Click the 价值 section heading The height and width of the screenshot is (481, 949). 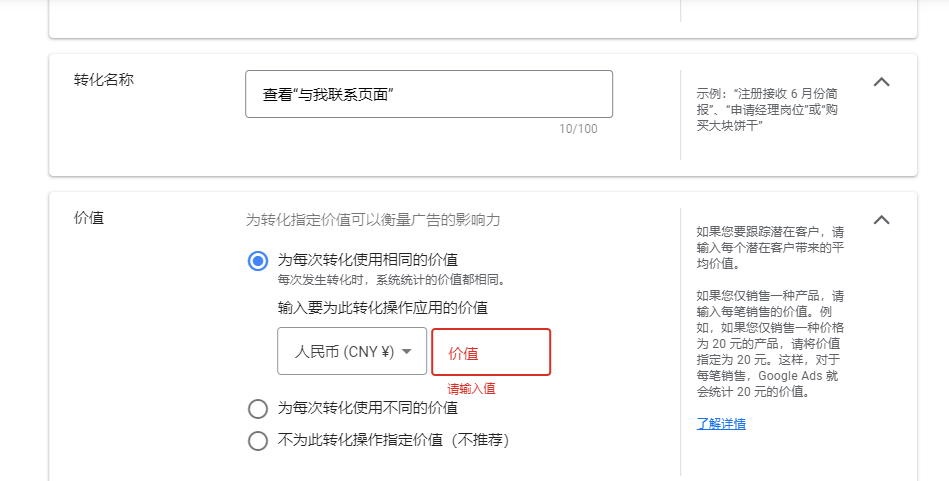(x=88, y=218)
